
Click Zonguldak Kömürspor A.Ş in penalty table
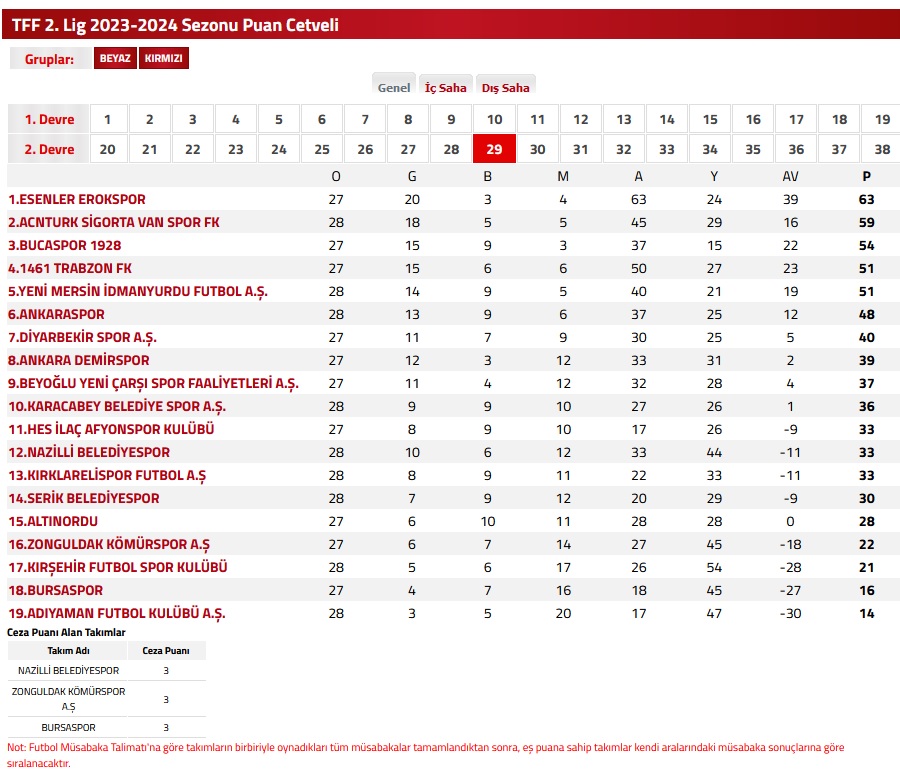[68, 699]
